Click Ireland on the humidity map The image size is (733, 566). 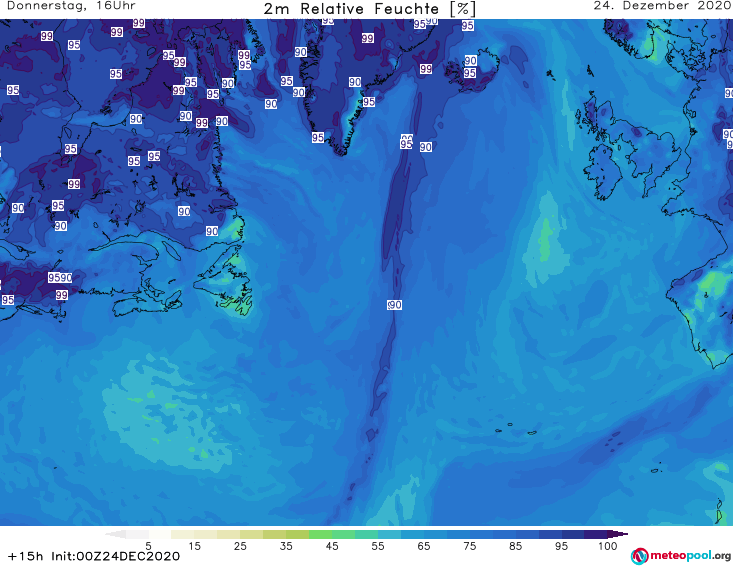click(x=603, y=171)
